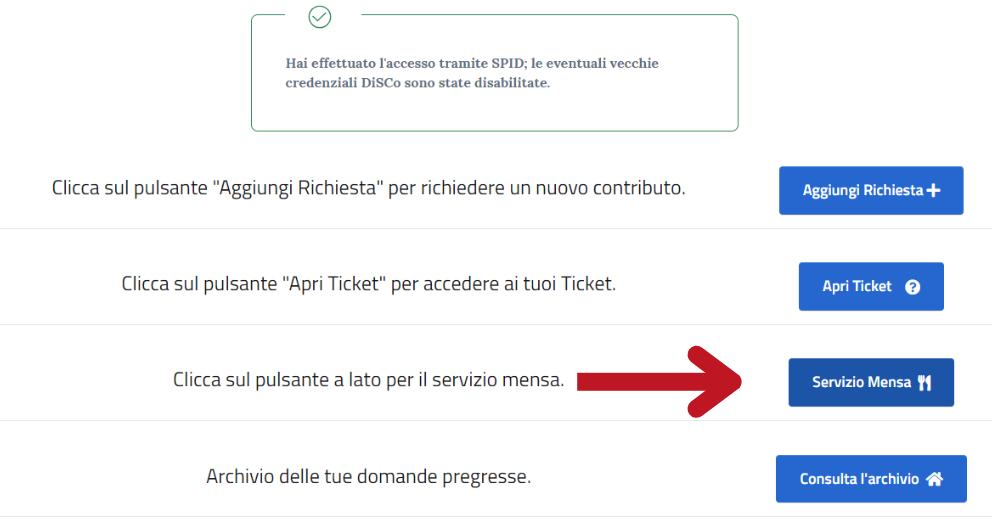Click the house icon on Consulta l'archivio

click(x=934, y=479)
